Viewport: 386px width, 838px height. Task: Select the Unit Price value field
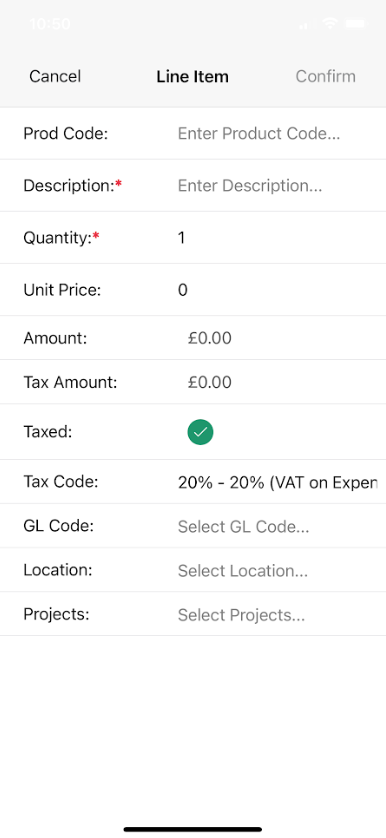pyautogui.click(x=278, y=290)
